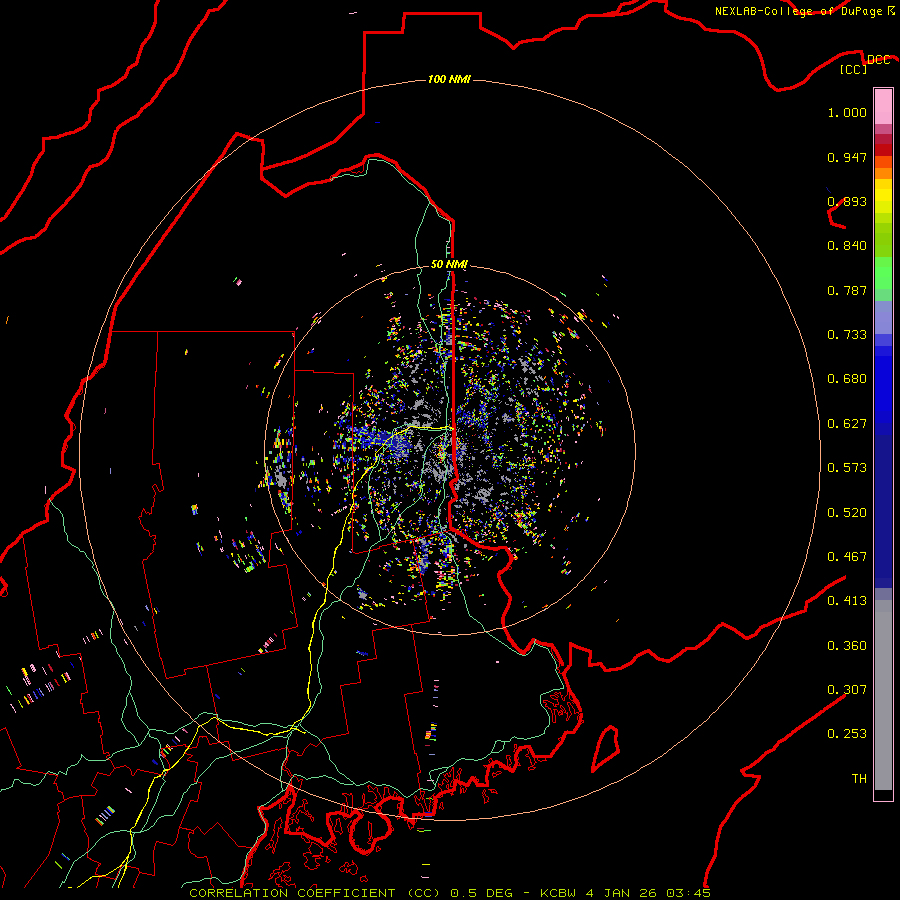Click the 0.253 legend value
Viewport: 900px width, 900px height.
point(847,734)
